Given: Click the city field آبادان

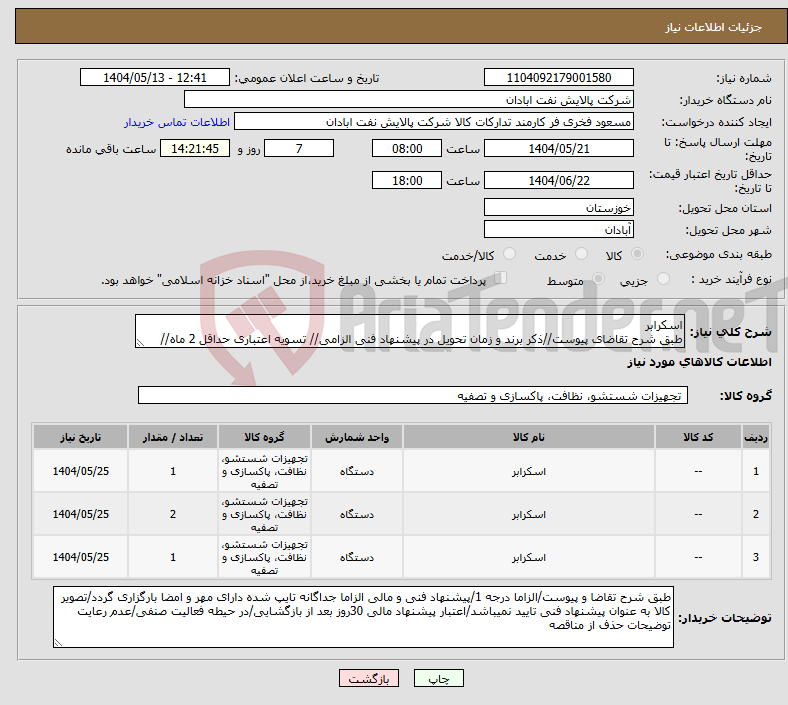Looking at the screenshot, I should 558,229.
